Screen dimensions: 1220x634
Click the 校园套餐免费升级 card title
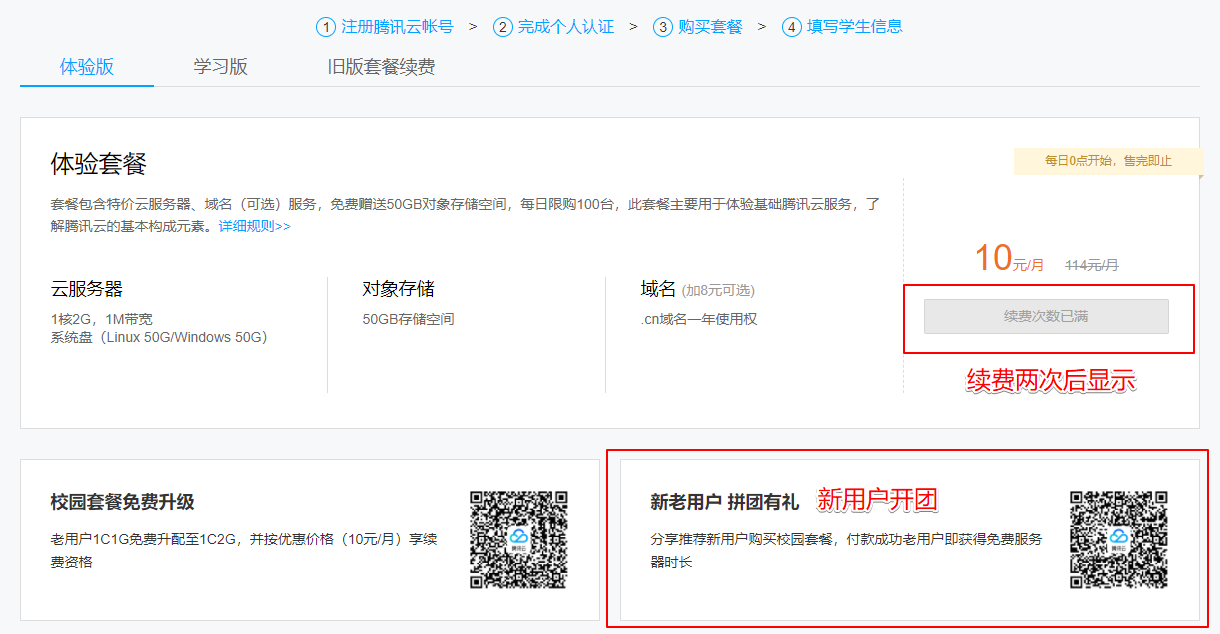[122, 502]
